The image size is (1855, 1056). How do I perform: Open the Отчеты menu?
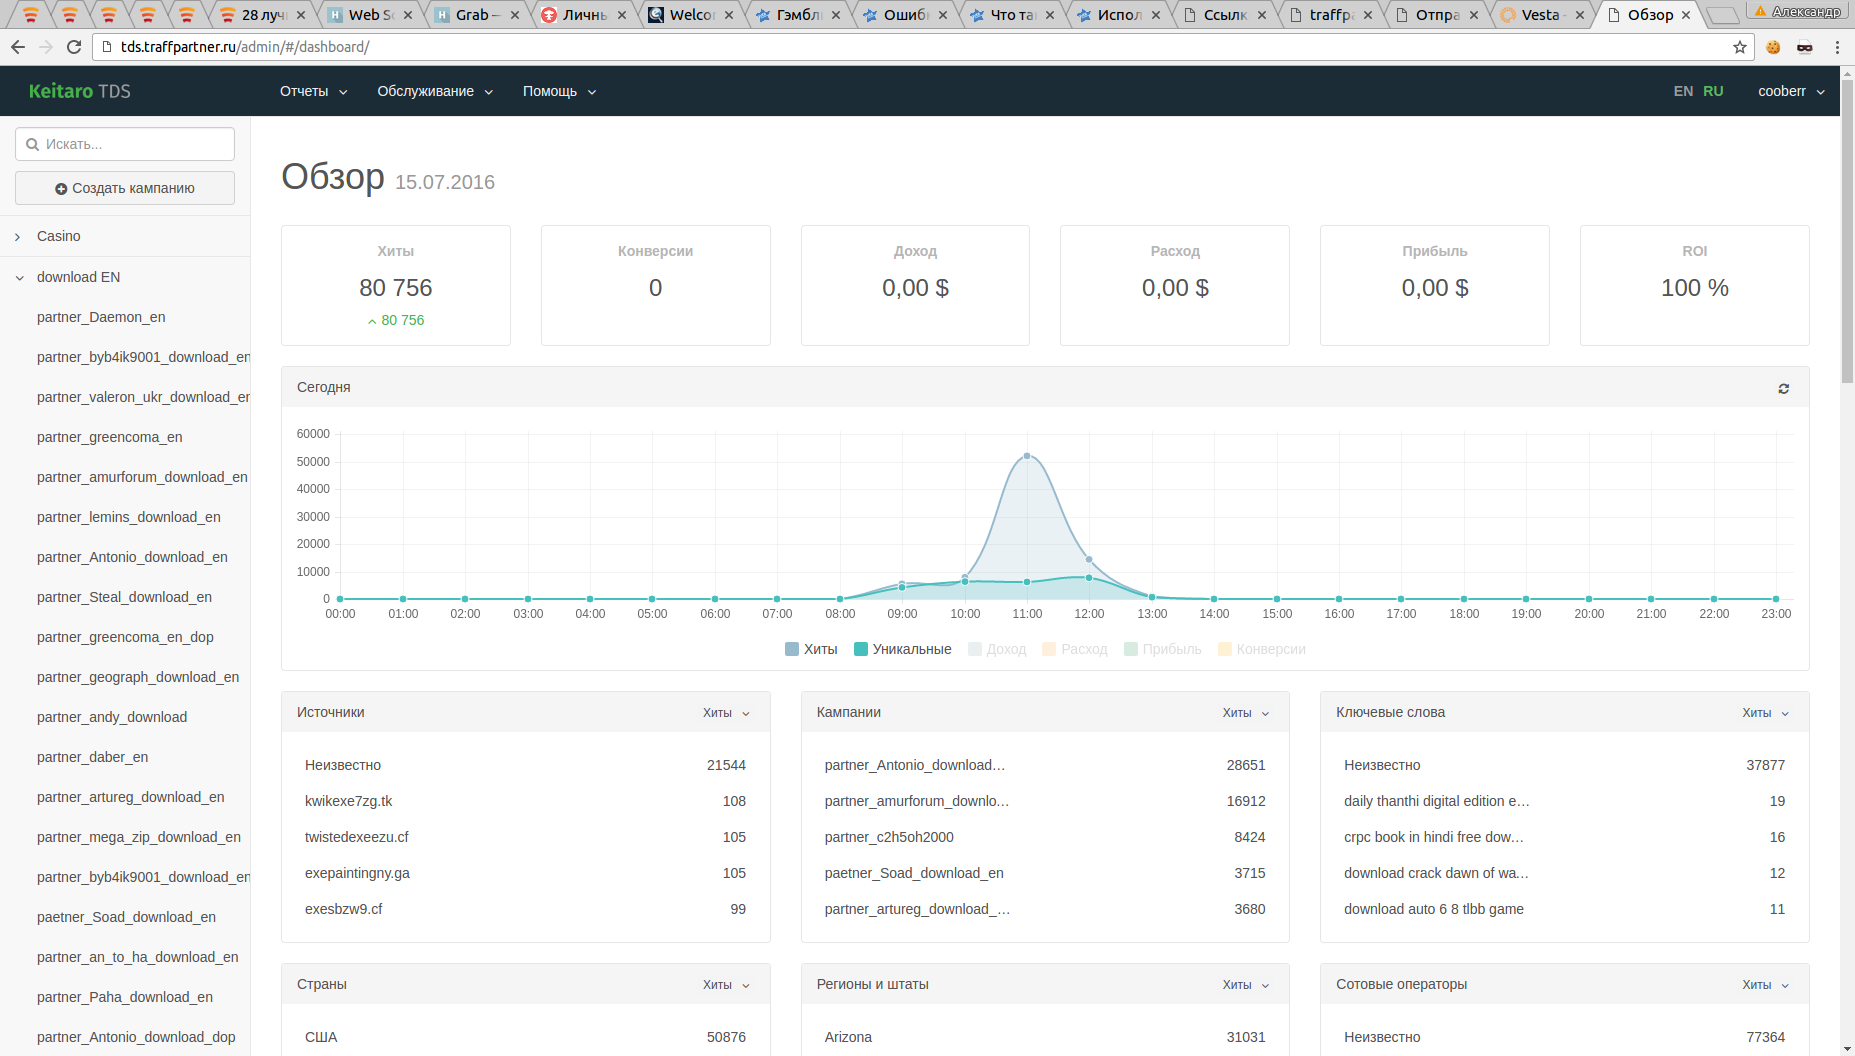(313, 91)
